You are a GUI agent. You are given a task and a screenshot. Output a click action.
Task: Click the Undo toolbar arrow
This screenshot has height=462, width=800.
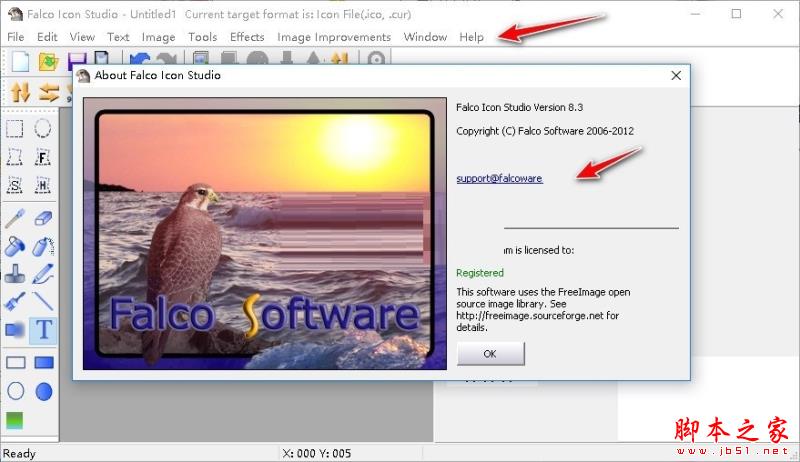139,59
